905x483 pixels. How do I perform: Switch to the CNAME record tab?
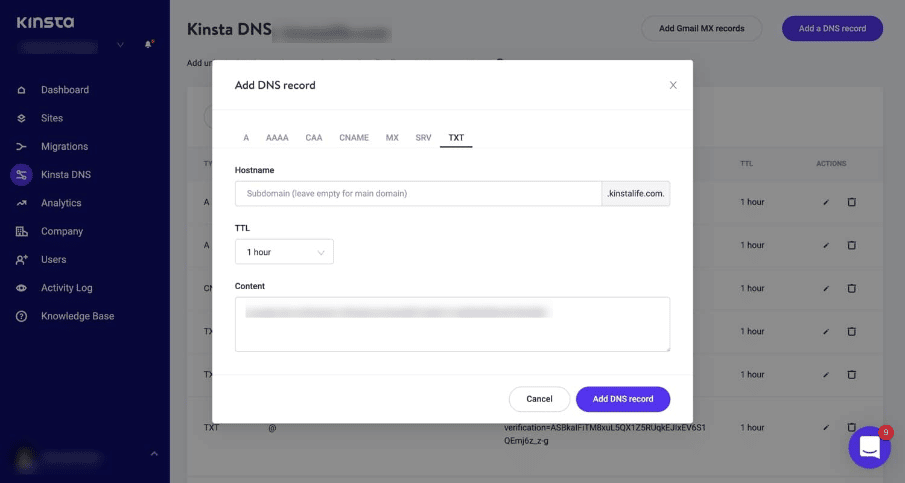click(354, 138)
